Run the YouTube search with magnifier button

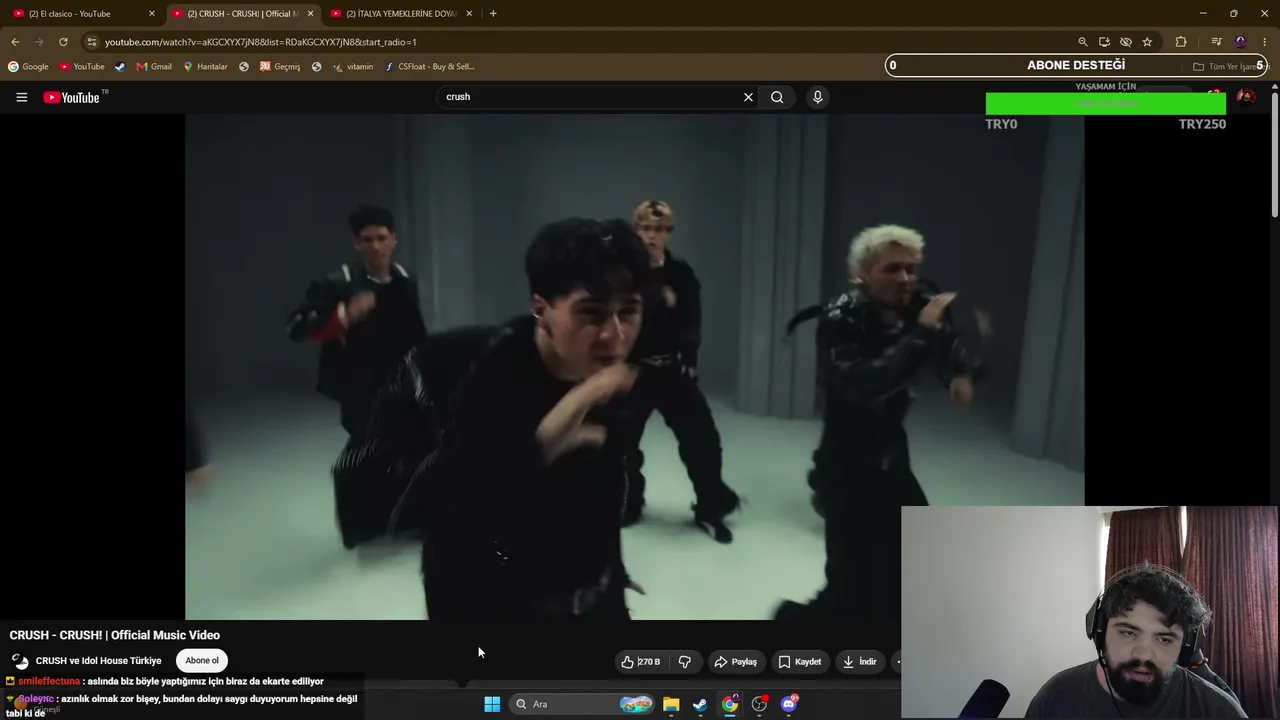coord(777,97)
